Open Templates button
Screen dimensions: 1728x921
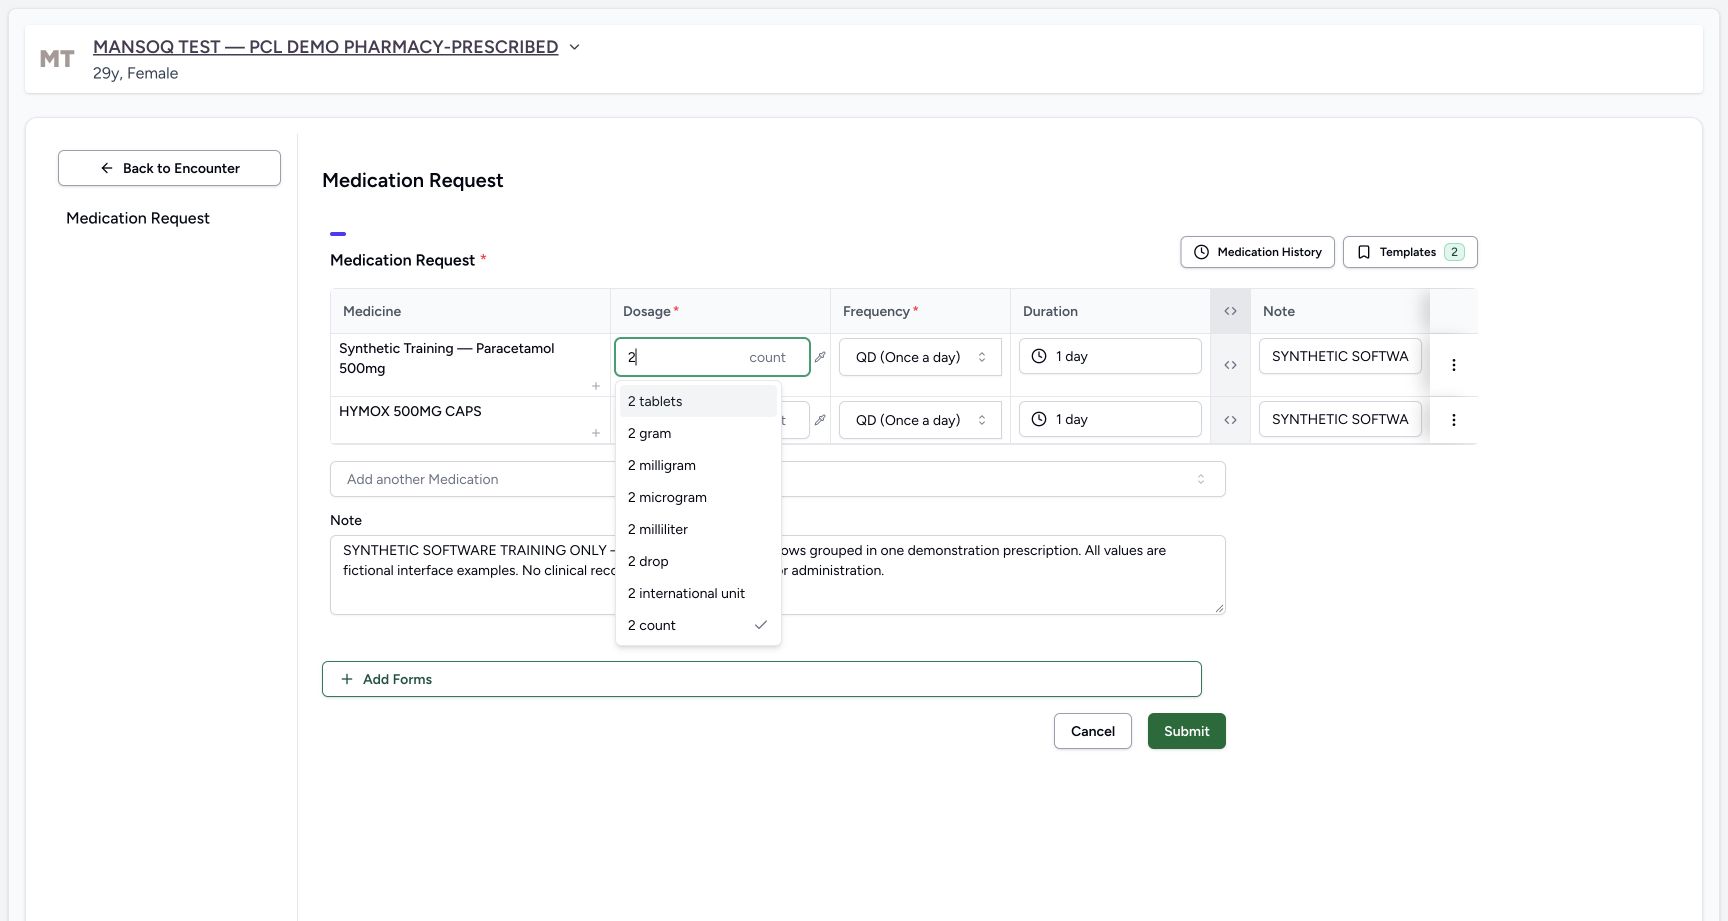pyautogui.click(x=1410, y=252)
